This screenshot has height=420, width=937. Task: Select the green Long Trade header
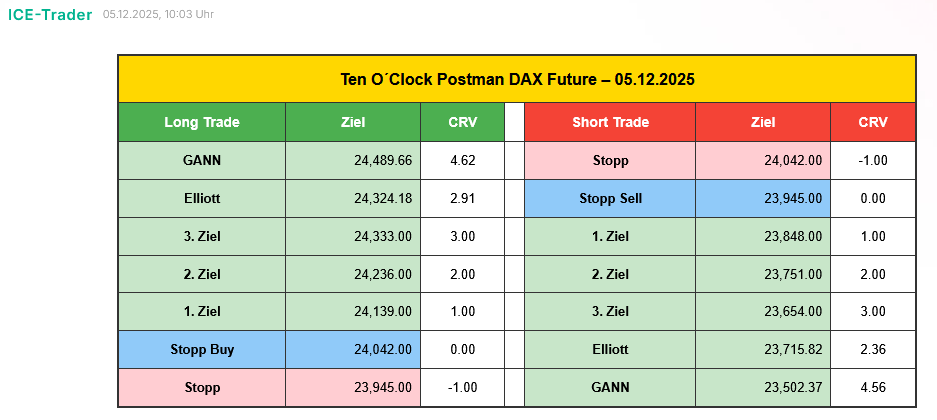202,122
